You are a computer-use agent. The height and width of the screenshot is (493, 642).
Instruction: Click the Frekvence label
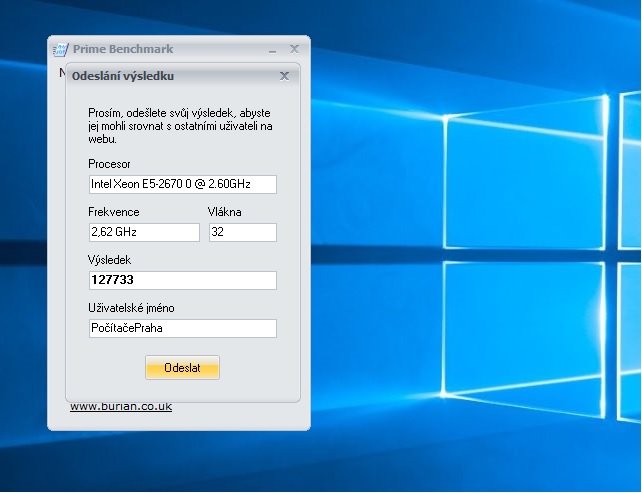pos(113,212)
